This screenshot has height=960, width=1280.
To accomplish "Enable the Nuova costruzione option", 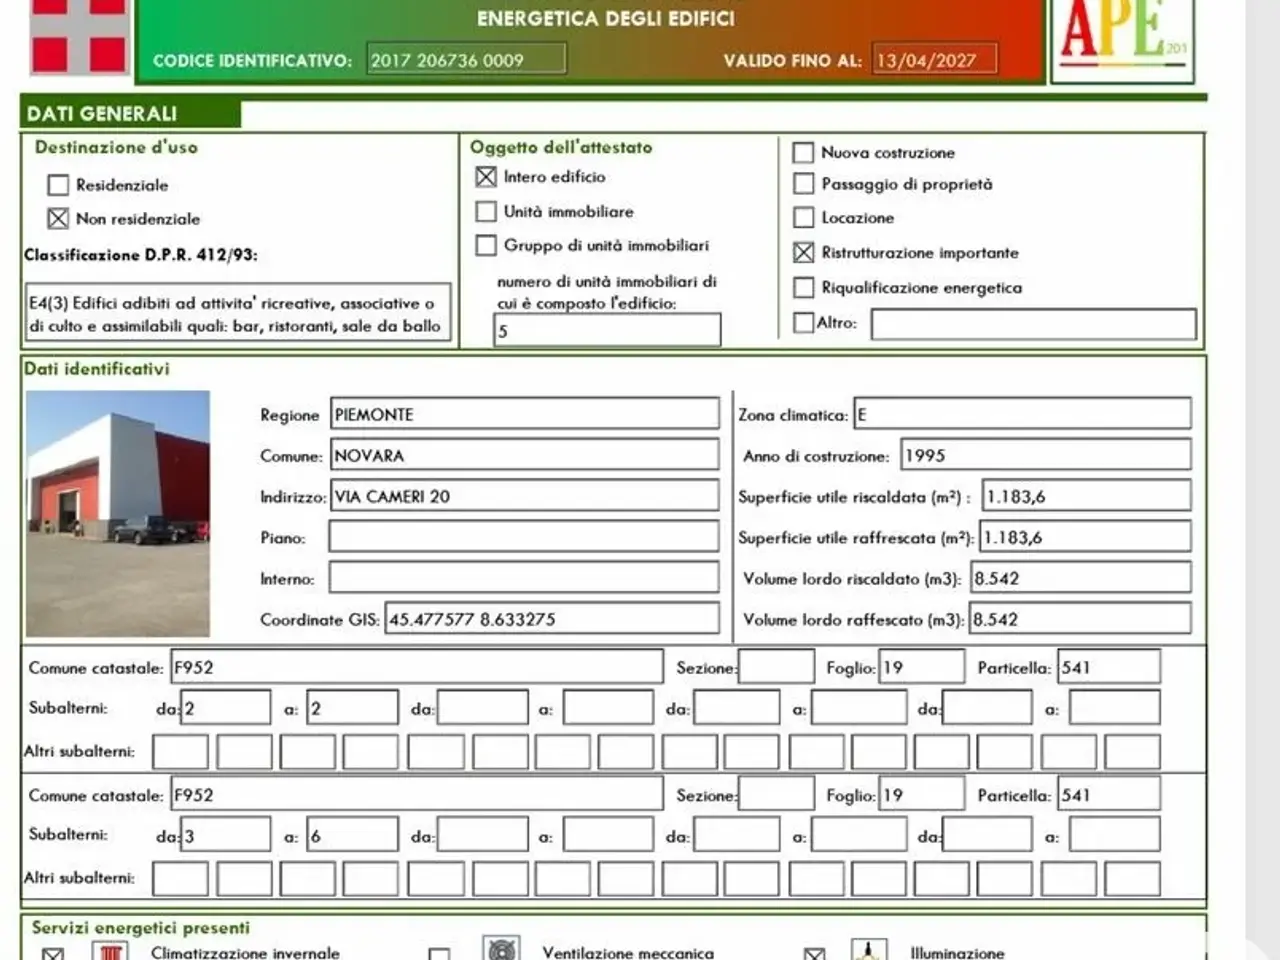I will (803, 153).
